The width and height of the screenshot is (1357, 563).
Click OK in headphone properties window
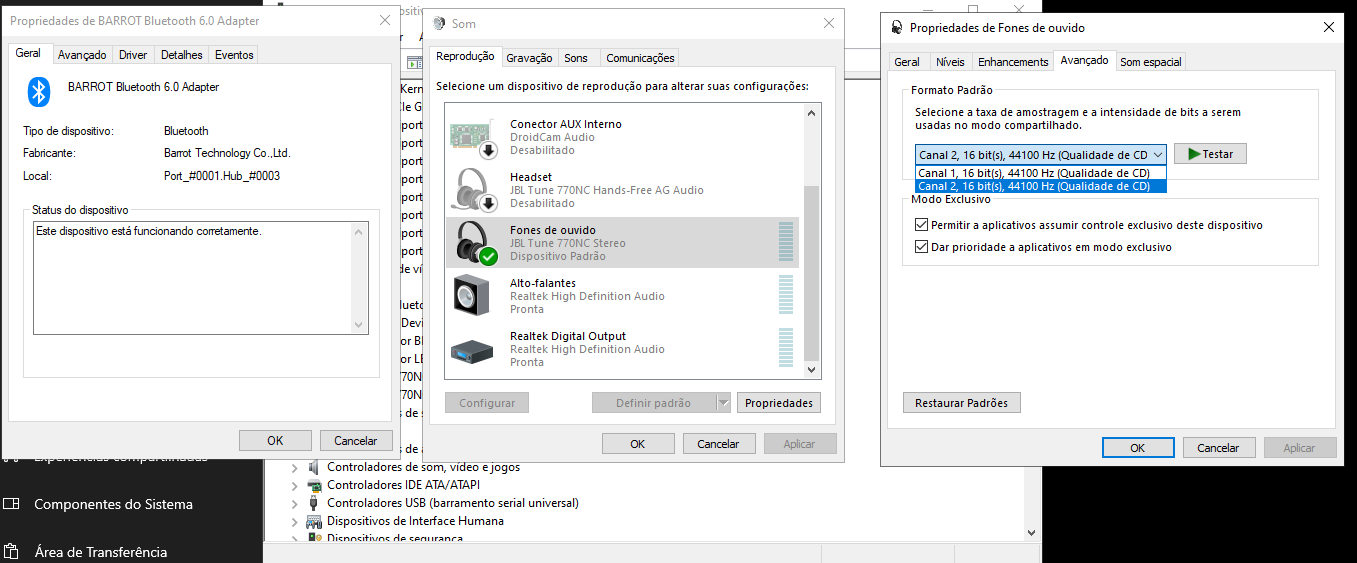1138,448
